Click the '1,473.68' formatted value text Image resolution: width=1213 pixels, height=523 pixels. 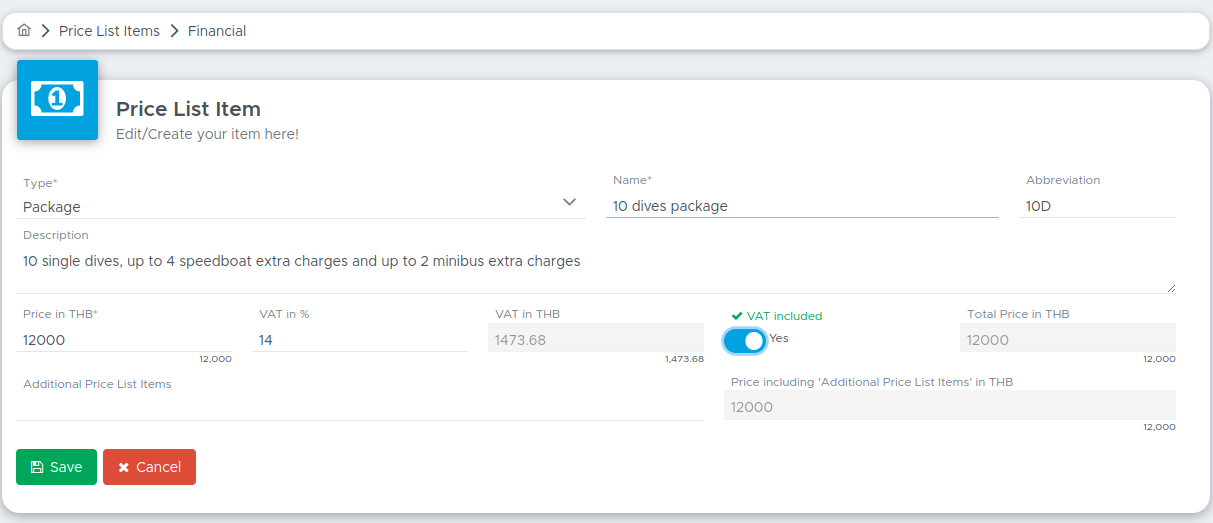[684, 359]
